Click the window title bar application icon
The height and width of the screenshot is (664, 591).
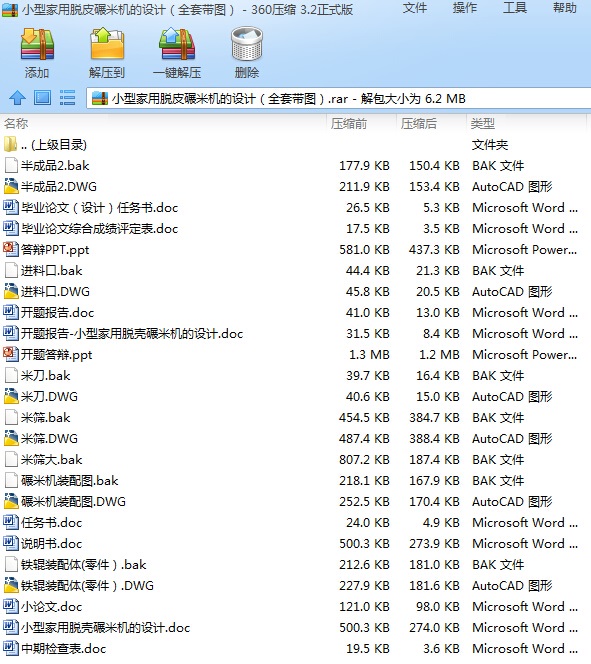(10, 9)
